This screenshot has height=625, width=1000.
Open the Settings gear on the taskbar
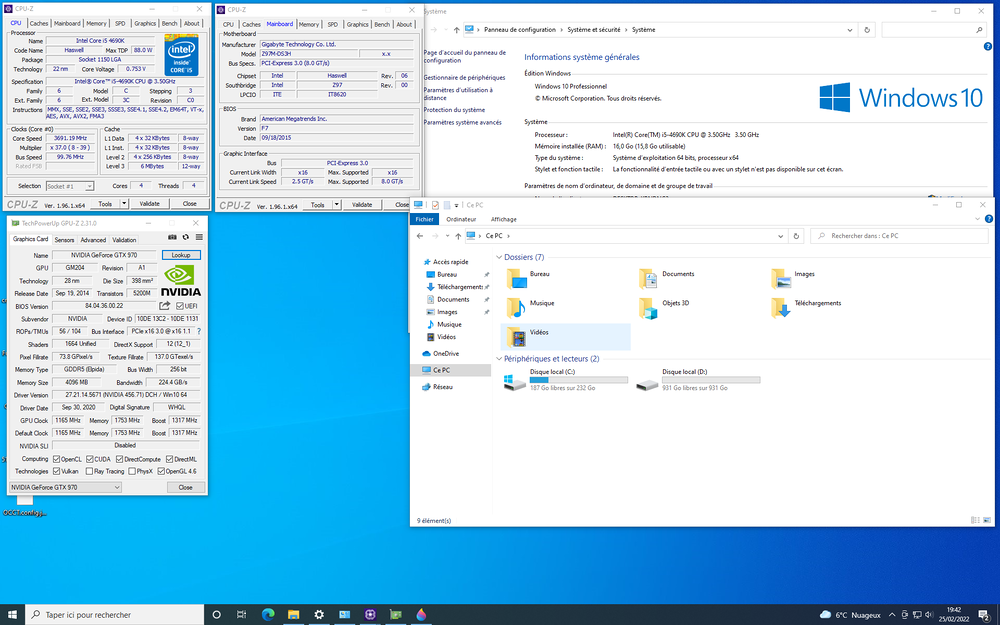click(x=319, y=615)
